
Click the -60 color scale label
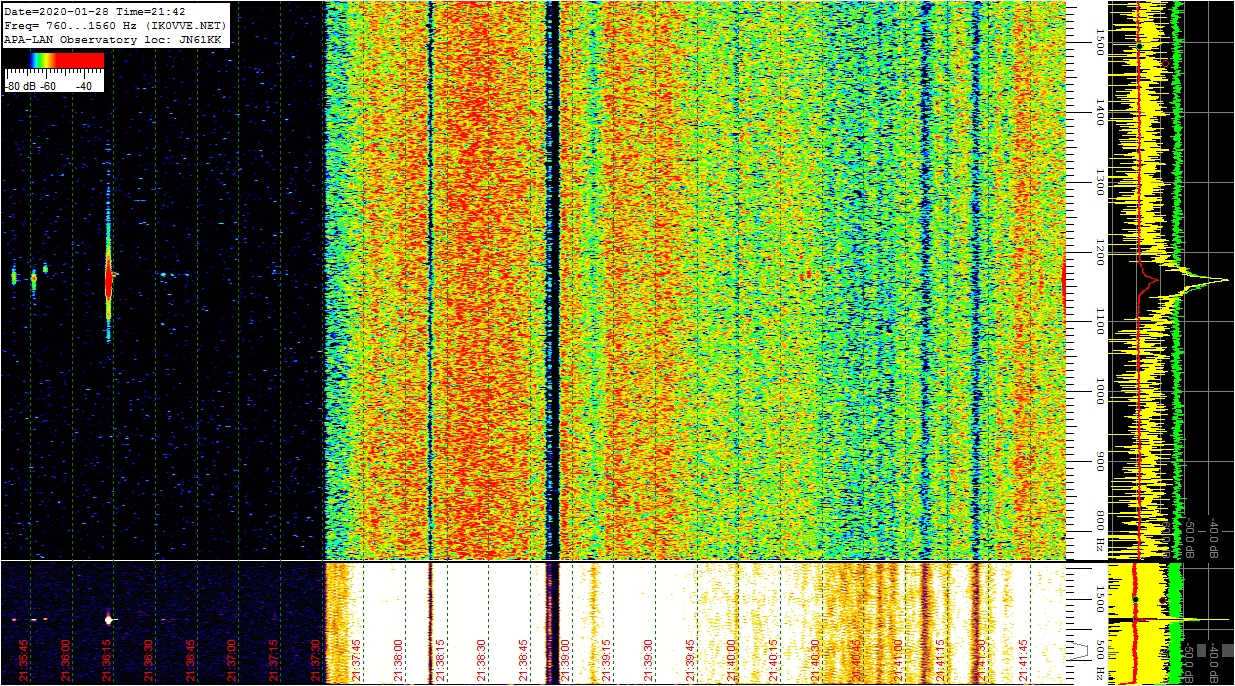coord(48,86)
